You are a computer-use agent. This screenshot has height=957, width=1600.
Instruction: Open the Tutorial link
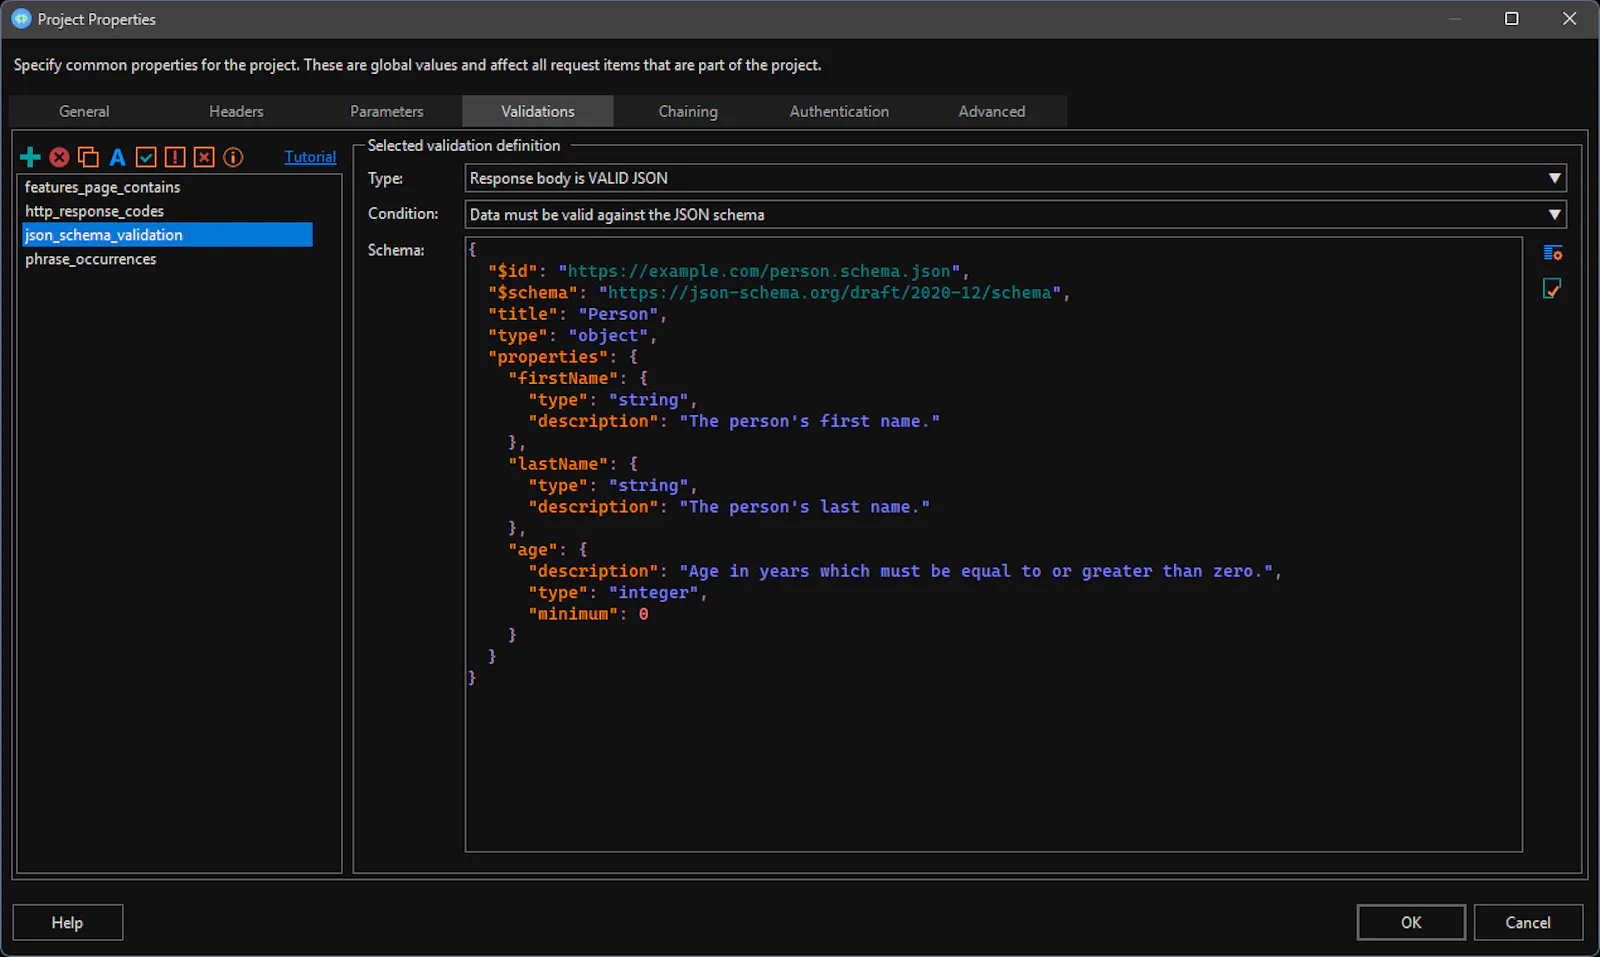click(310, 157)
